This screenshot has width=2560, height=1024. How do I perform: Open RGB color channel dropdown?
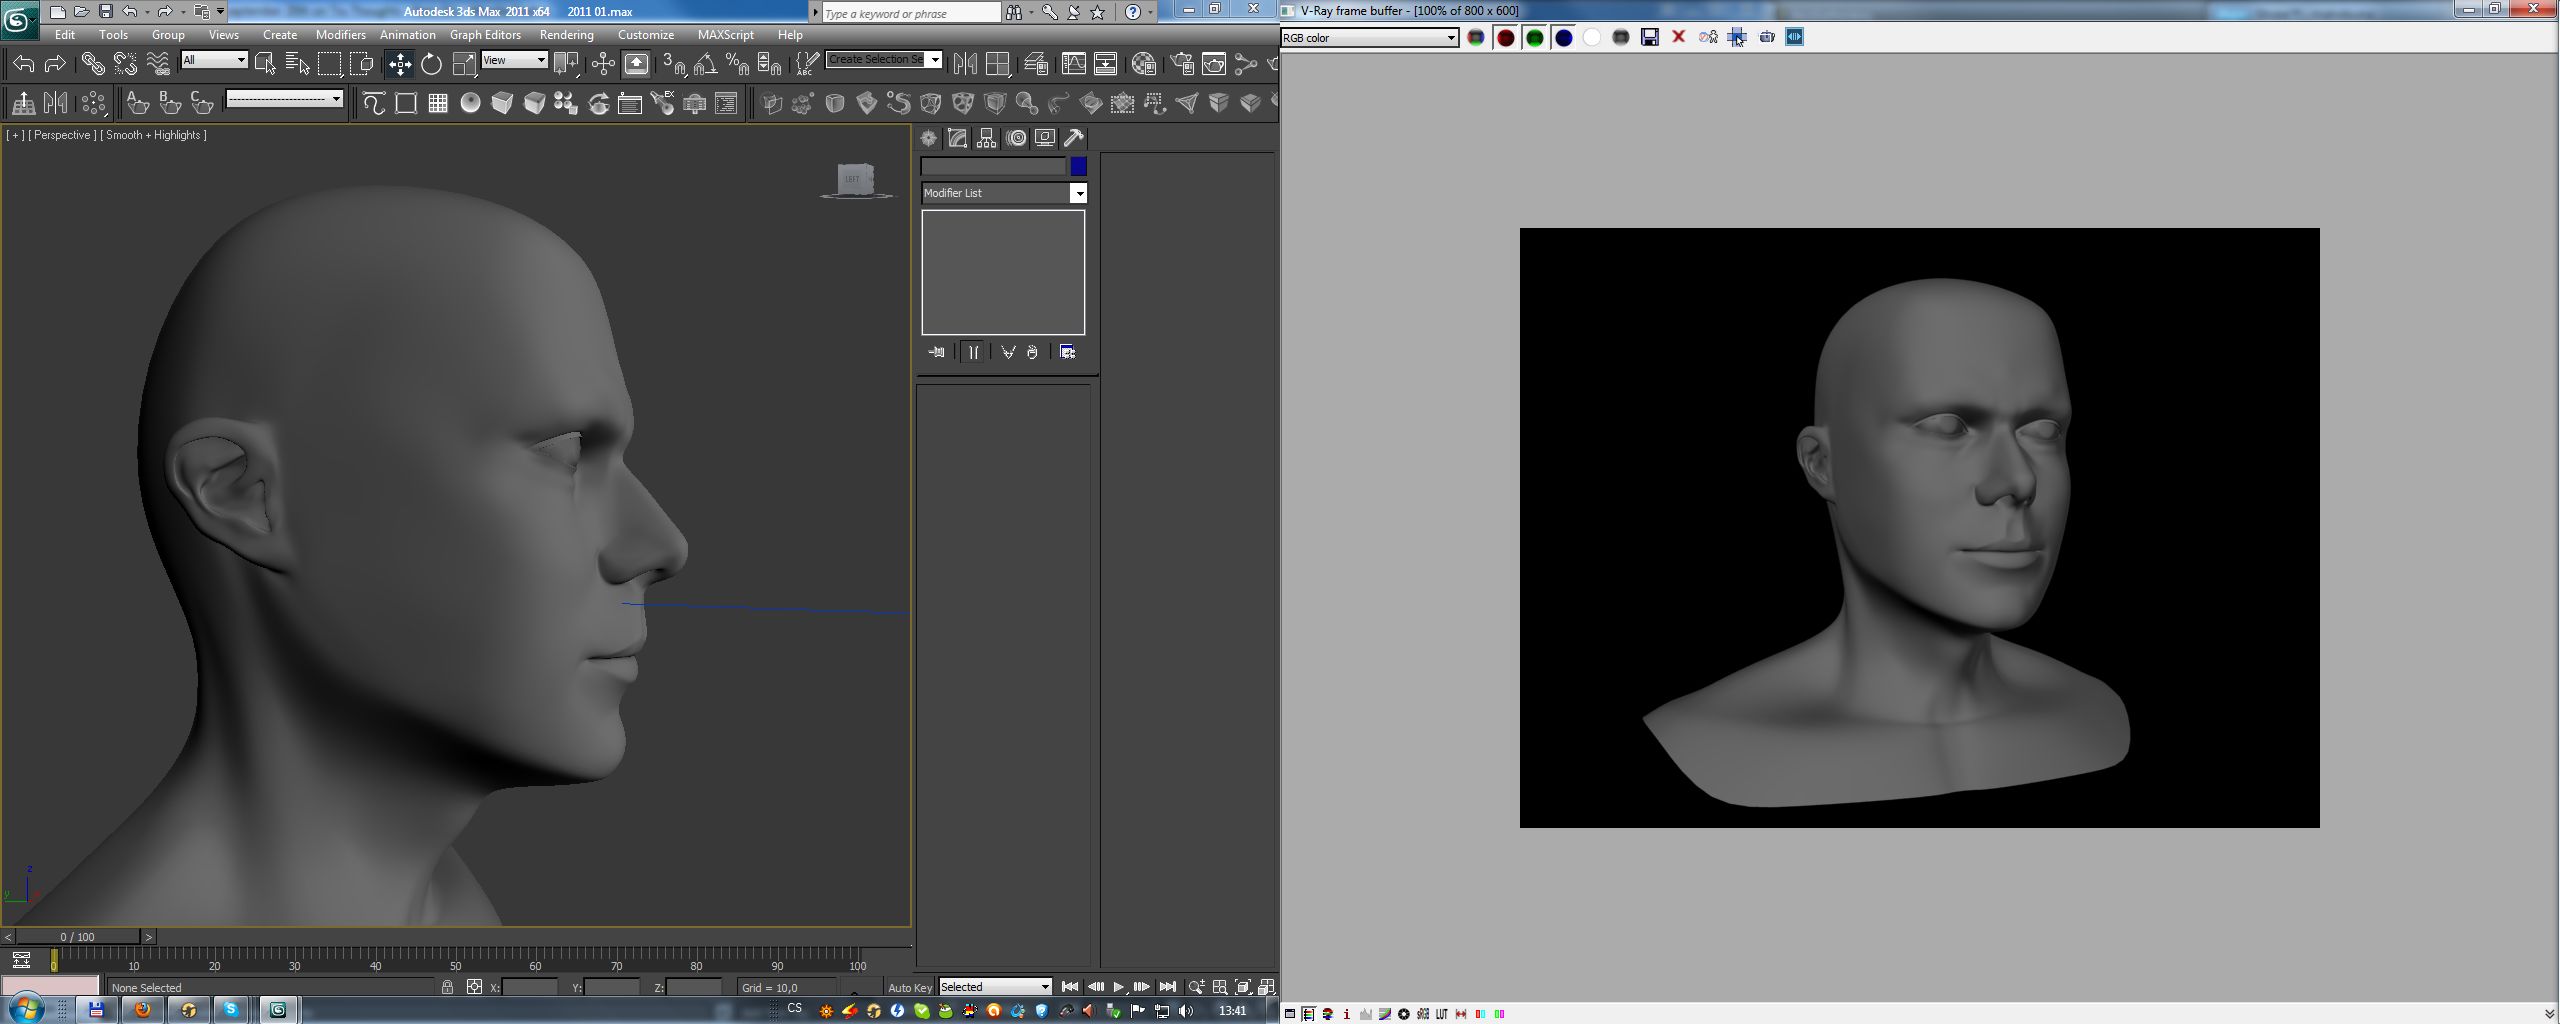[x=1370, y=38]
